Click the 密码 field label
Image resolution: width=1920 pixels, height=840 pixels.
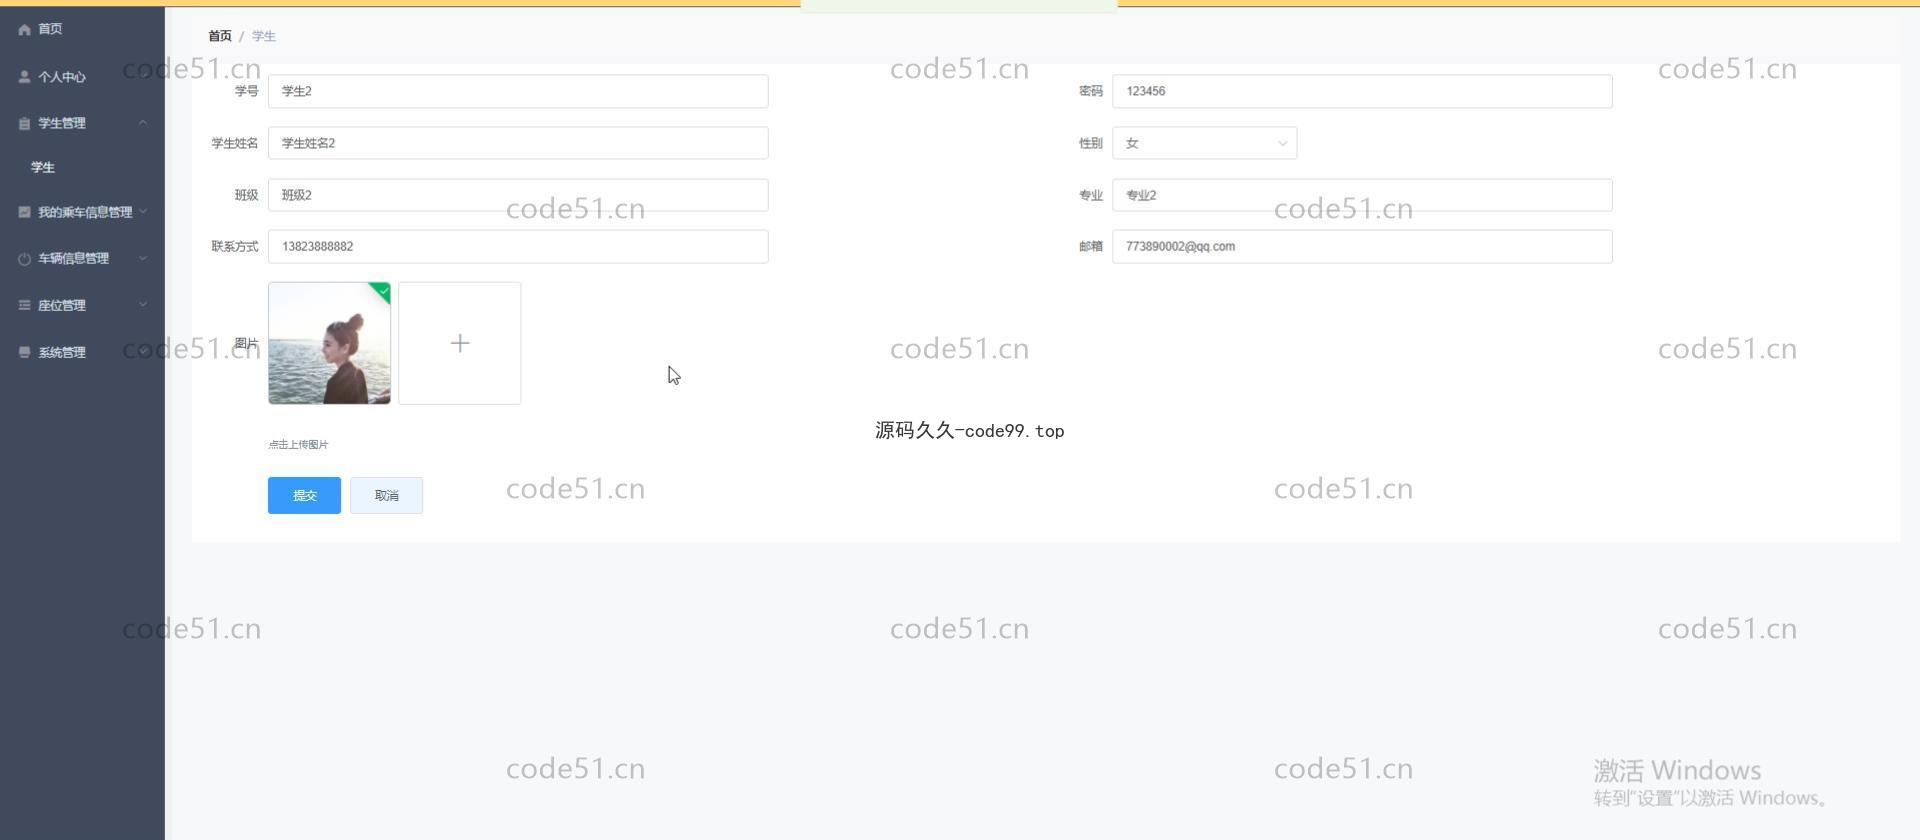click(x=1090, y=91)
